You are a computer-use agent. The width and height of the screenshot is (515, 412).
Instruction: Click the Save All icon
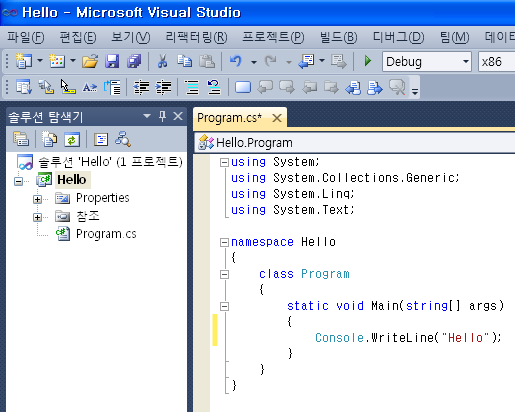[134, 61]
